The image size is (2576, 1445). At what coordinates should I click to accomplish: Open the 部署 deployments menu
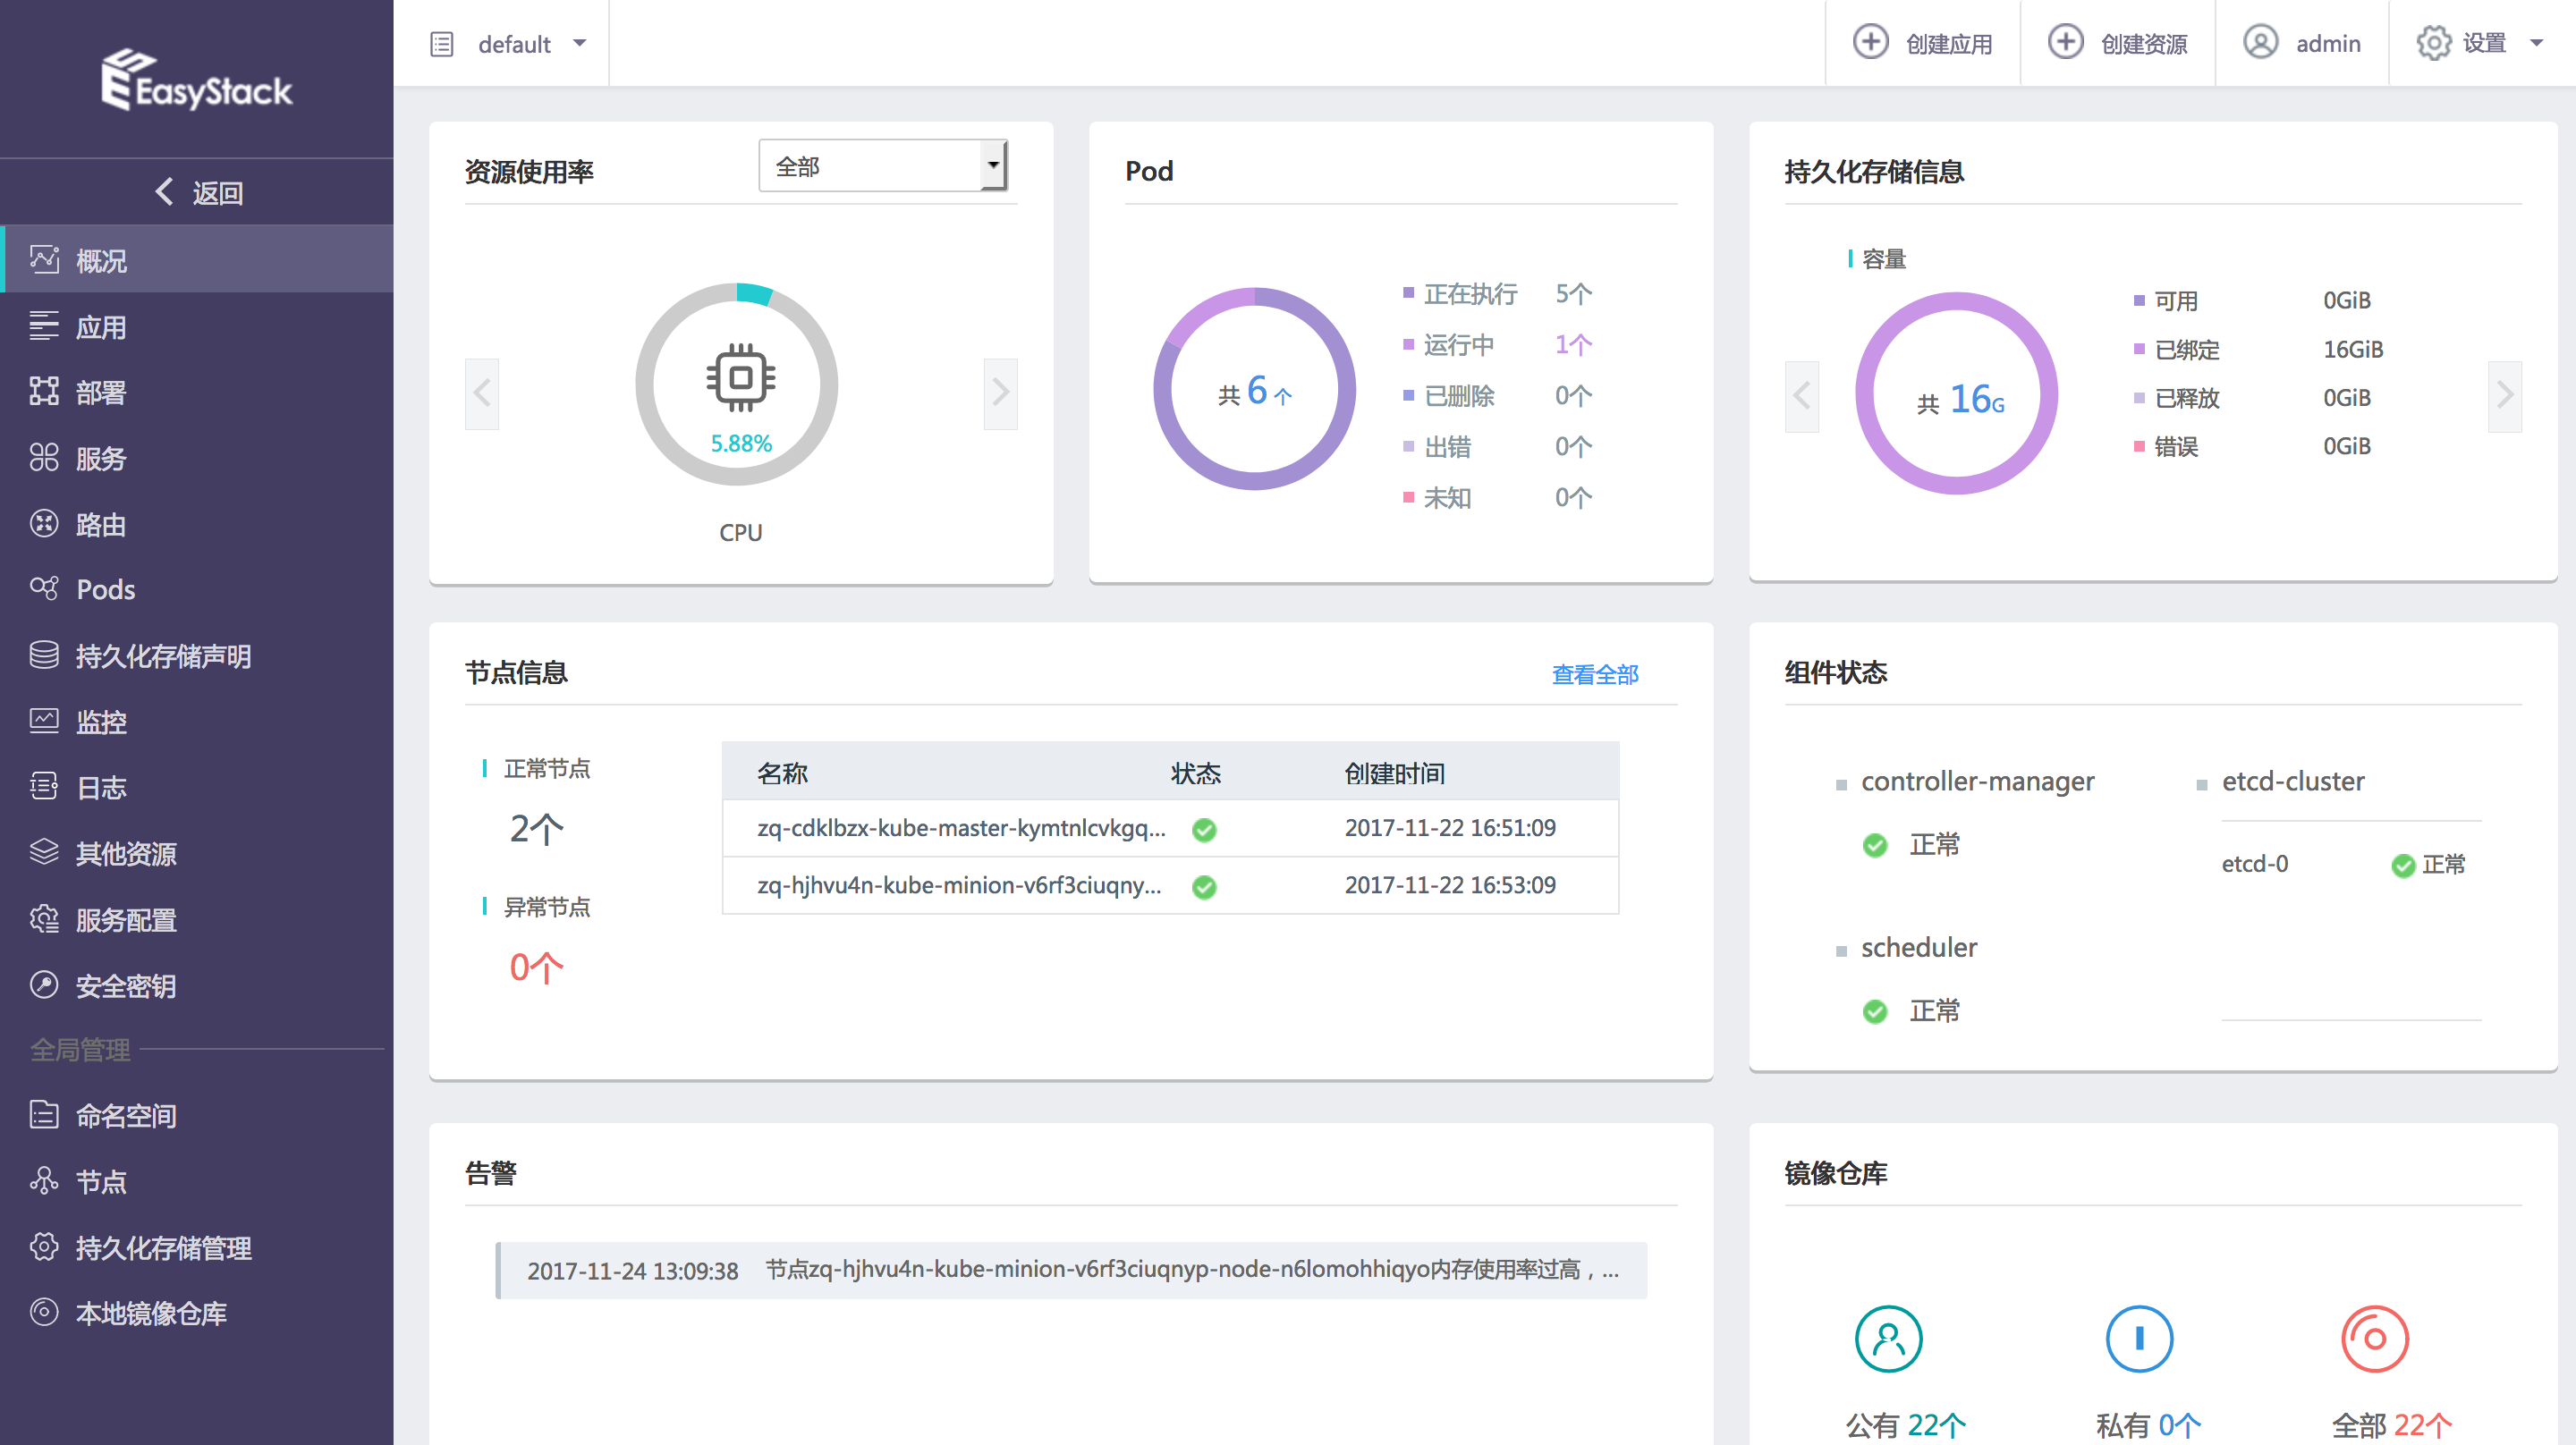pyautogui.click(x=198, y=392)
